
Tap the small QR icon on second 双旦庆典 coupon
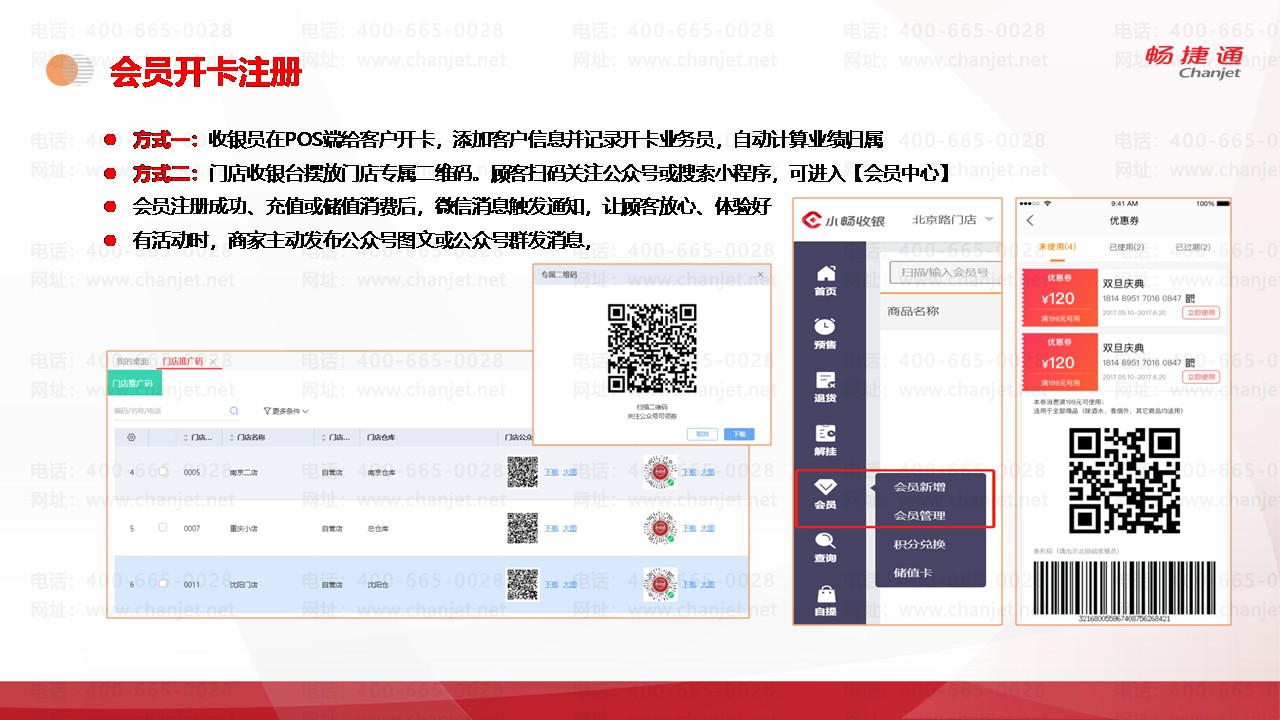(x=1190, y=362)
